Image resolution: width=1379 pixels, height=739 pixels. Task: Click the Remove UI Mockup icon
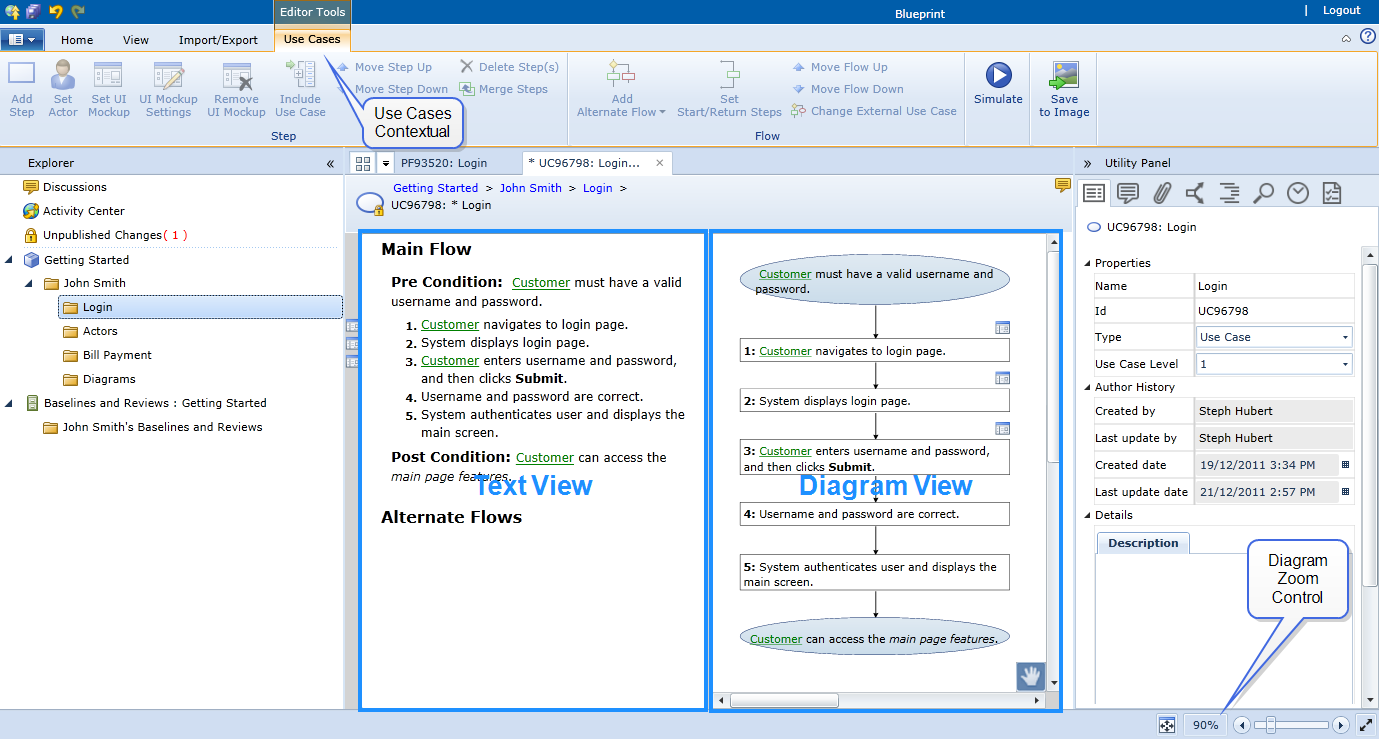pyautogui.click(x=237, y=75)
